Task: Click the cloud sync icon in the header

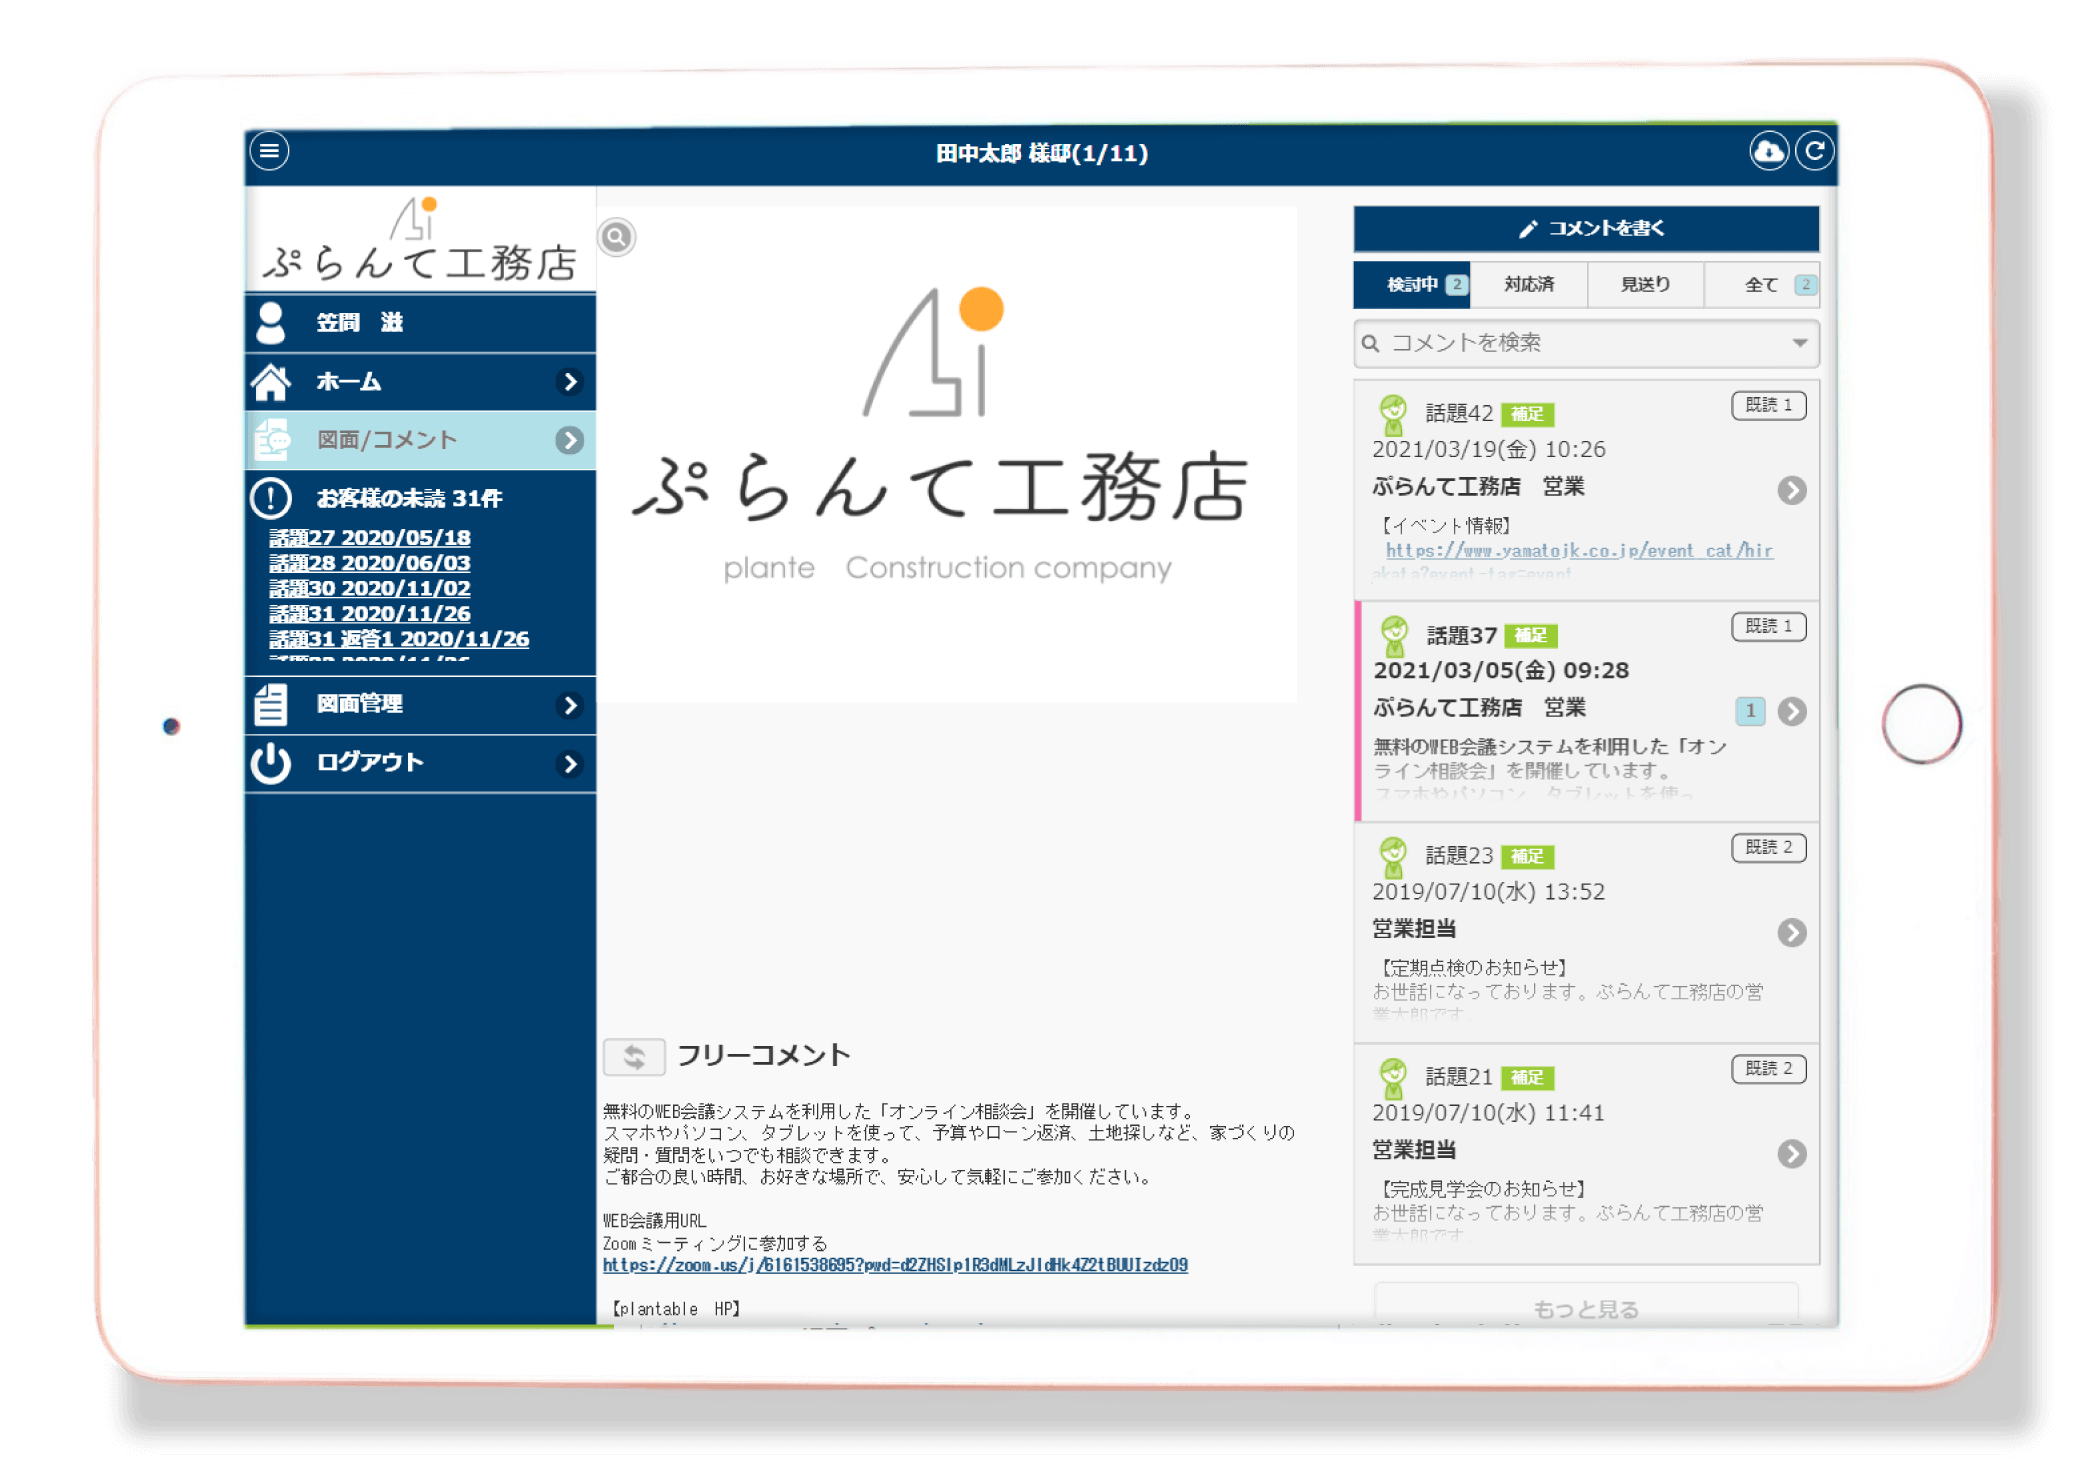Action: click(x=1768, y=152)
